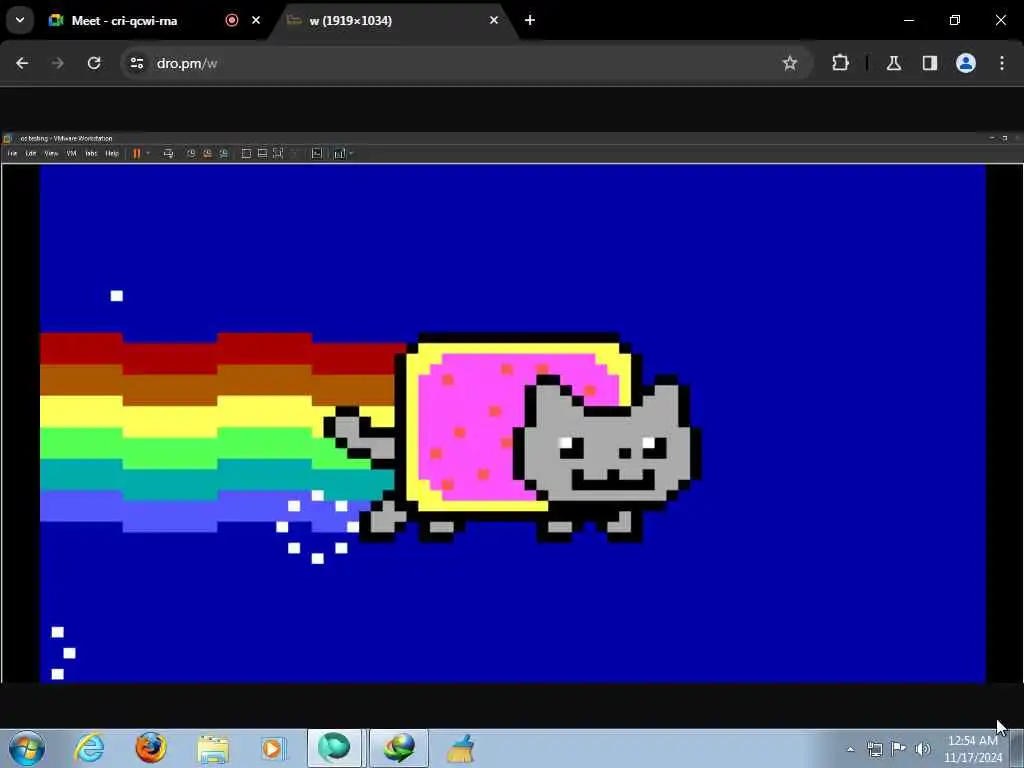
Task: Open VMware Help menu
Action: [112, 153]
